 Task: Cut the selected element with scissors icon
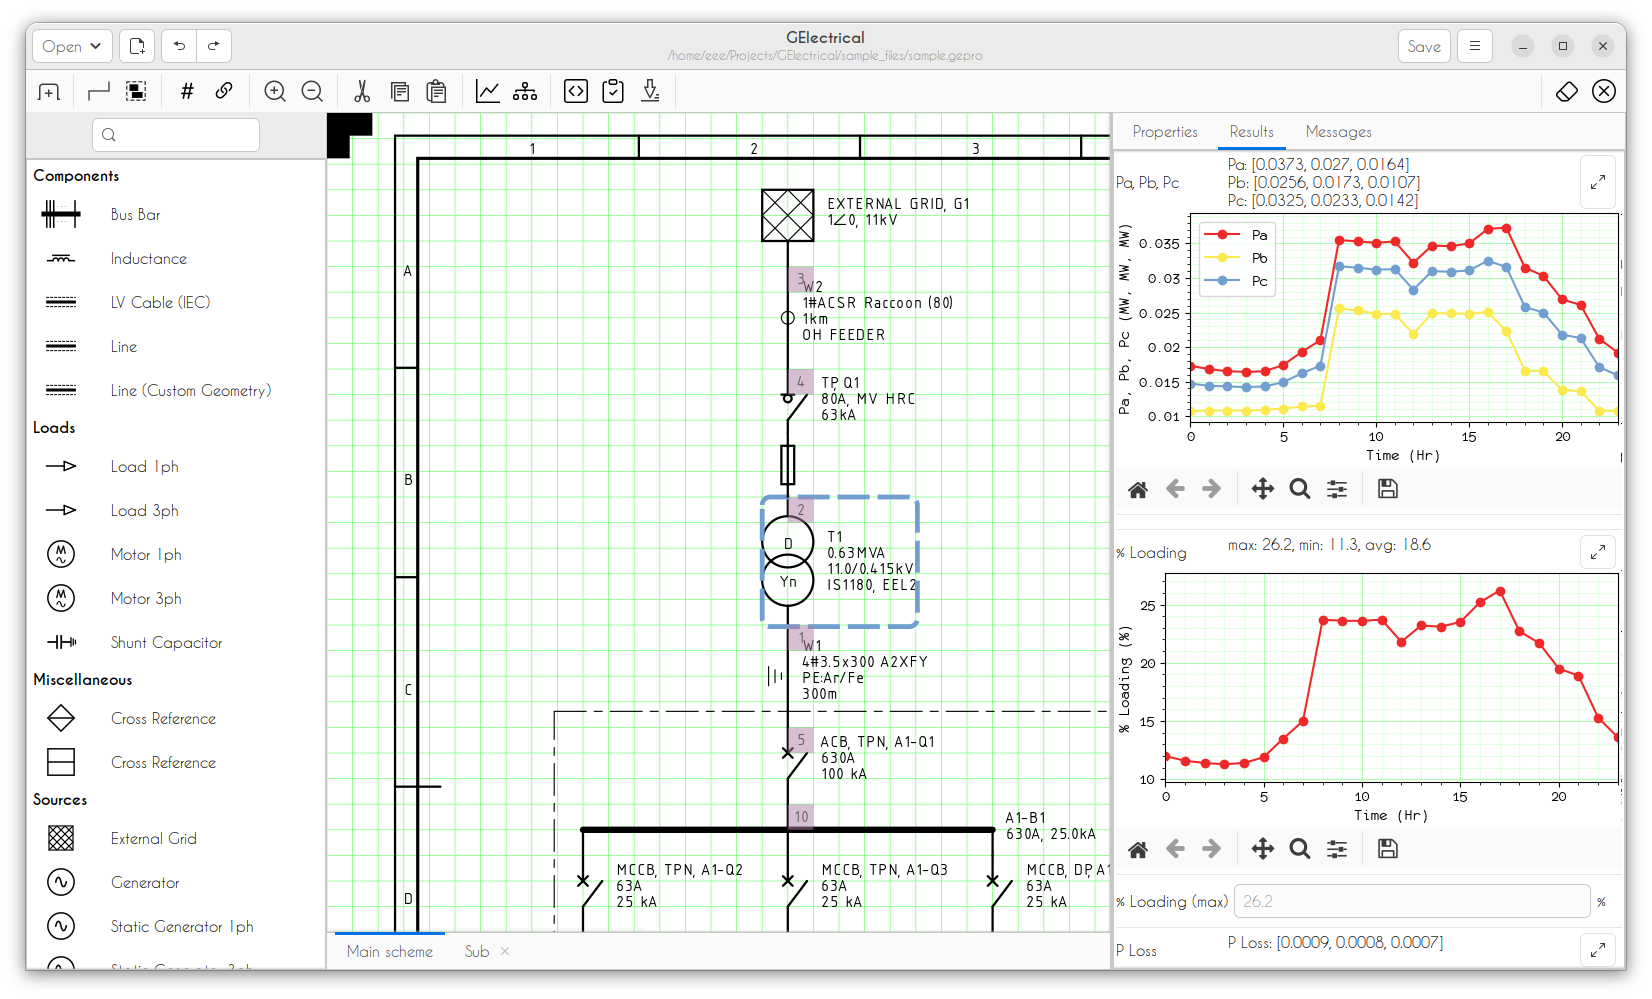[x=362, y=92]
